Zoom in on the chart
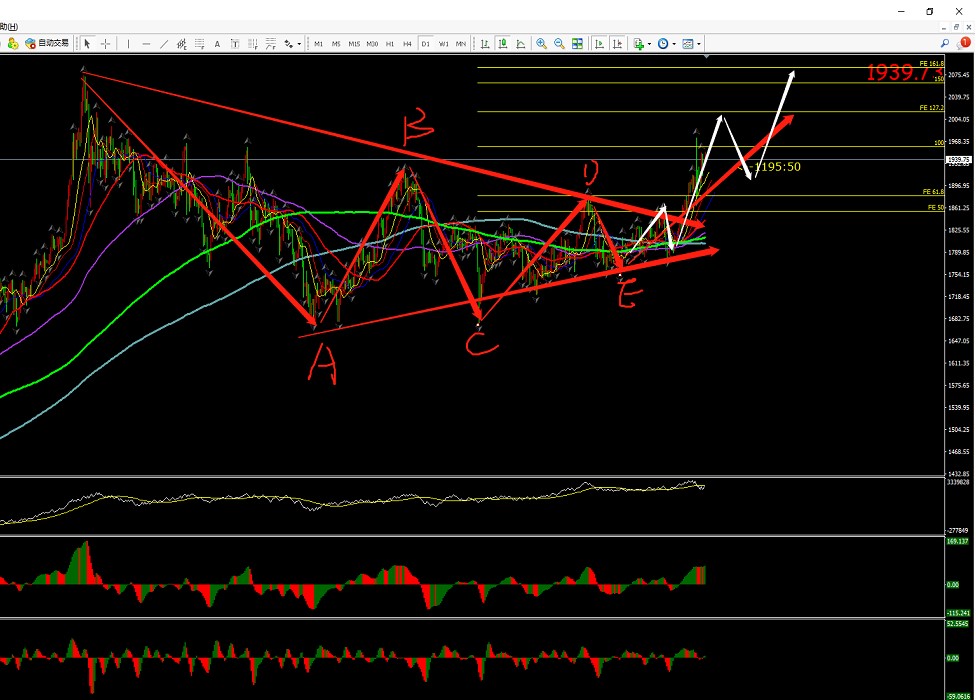 pos(541,44)
